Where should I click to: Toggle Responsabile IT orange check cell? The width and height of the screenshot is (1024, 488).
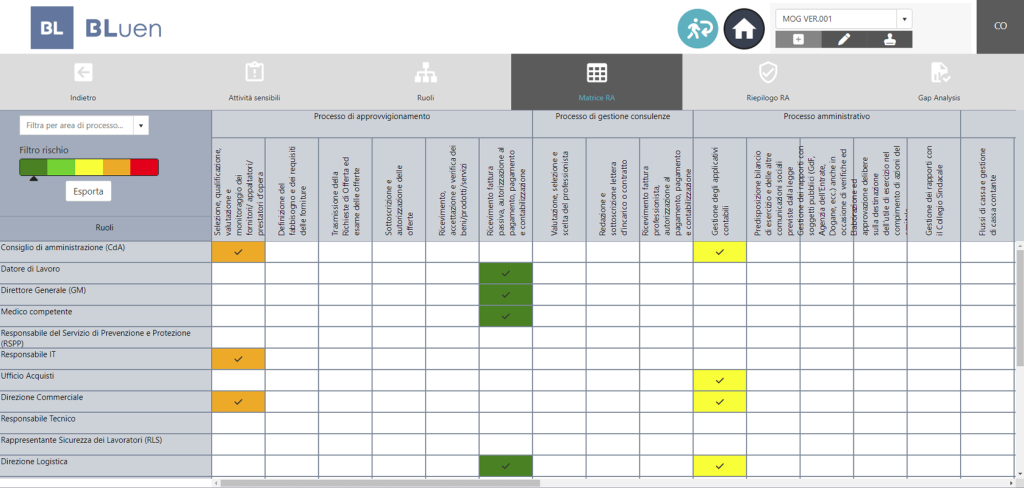[238, 359]
